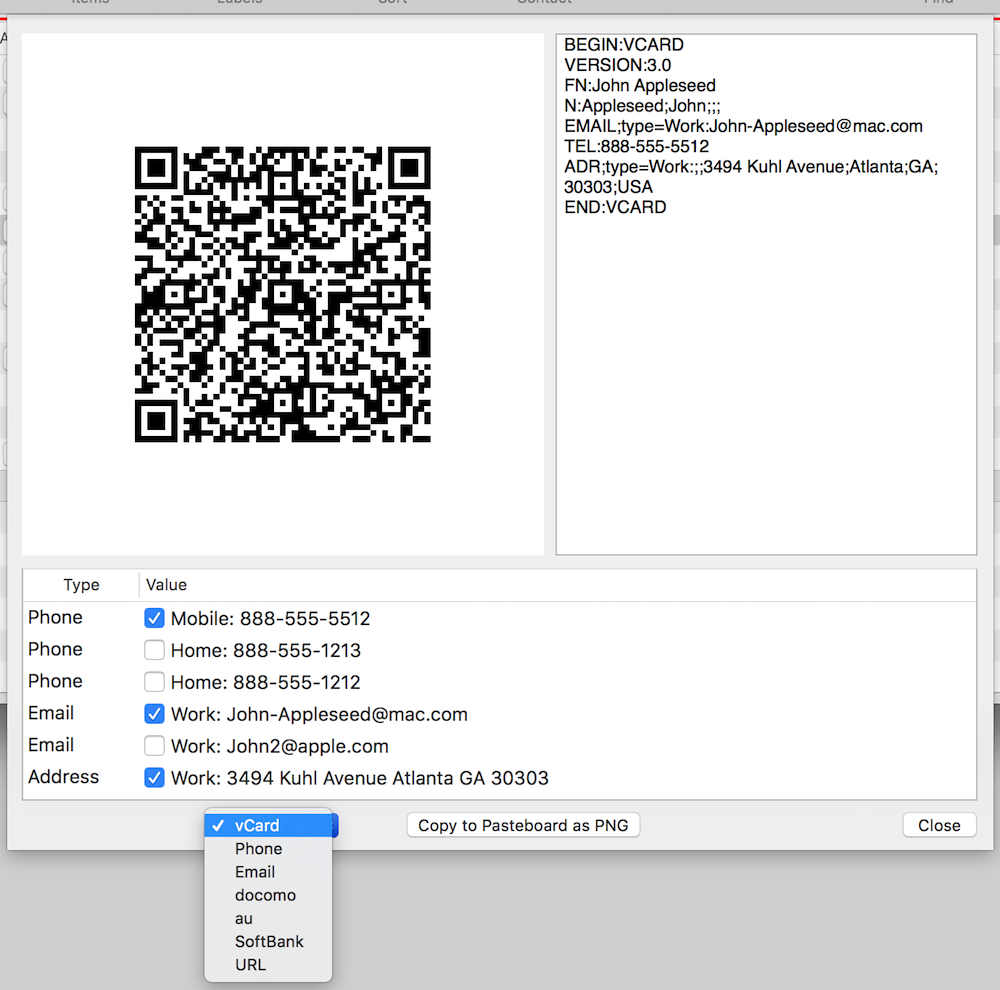Screen dimensions: 1000x990
Task: Select Phone from the format popup menu
Action: click(268, 848)
